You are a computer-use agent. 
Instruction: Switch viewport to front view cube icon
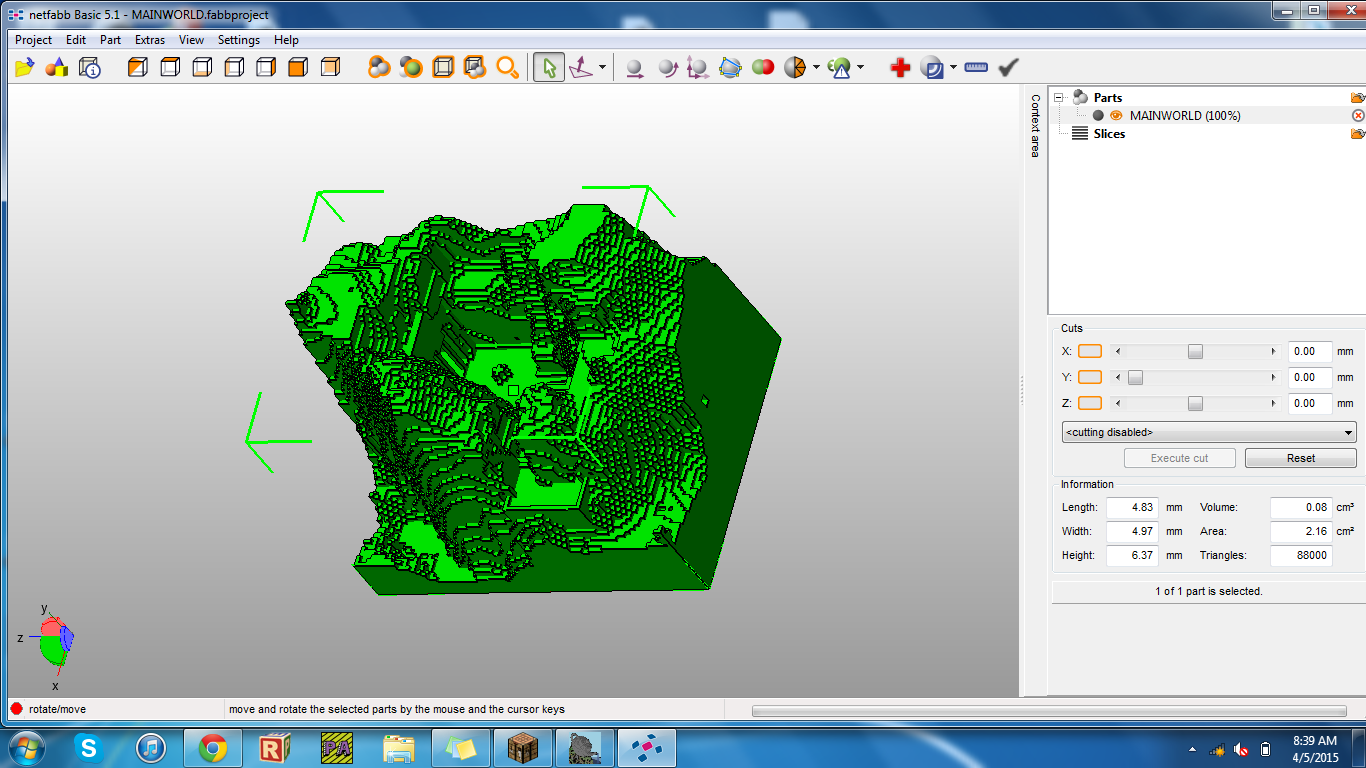[x=297, y=66]
